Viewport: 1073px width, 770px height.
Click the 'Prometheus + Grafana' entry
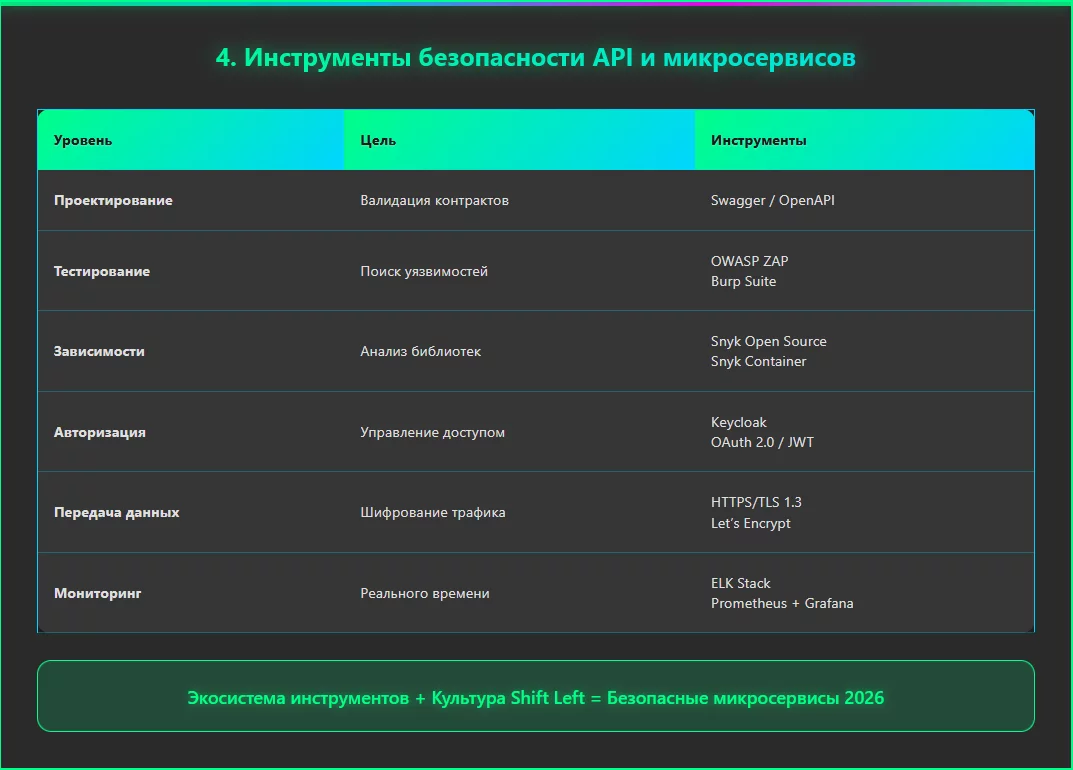click(x=781, y=603)
